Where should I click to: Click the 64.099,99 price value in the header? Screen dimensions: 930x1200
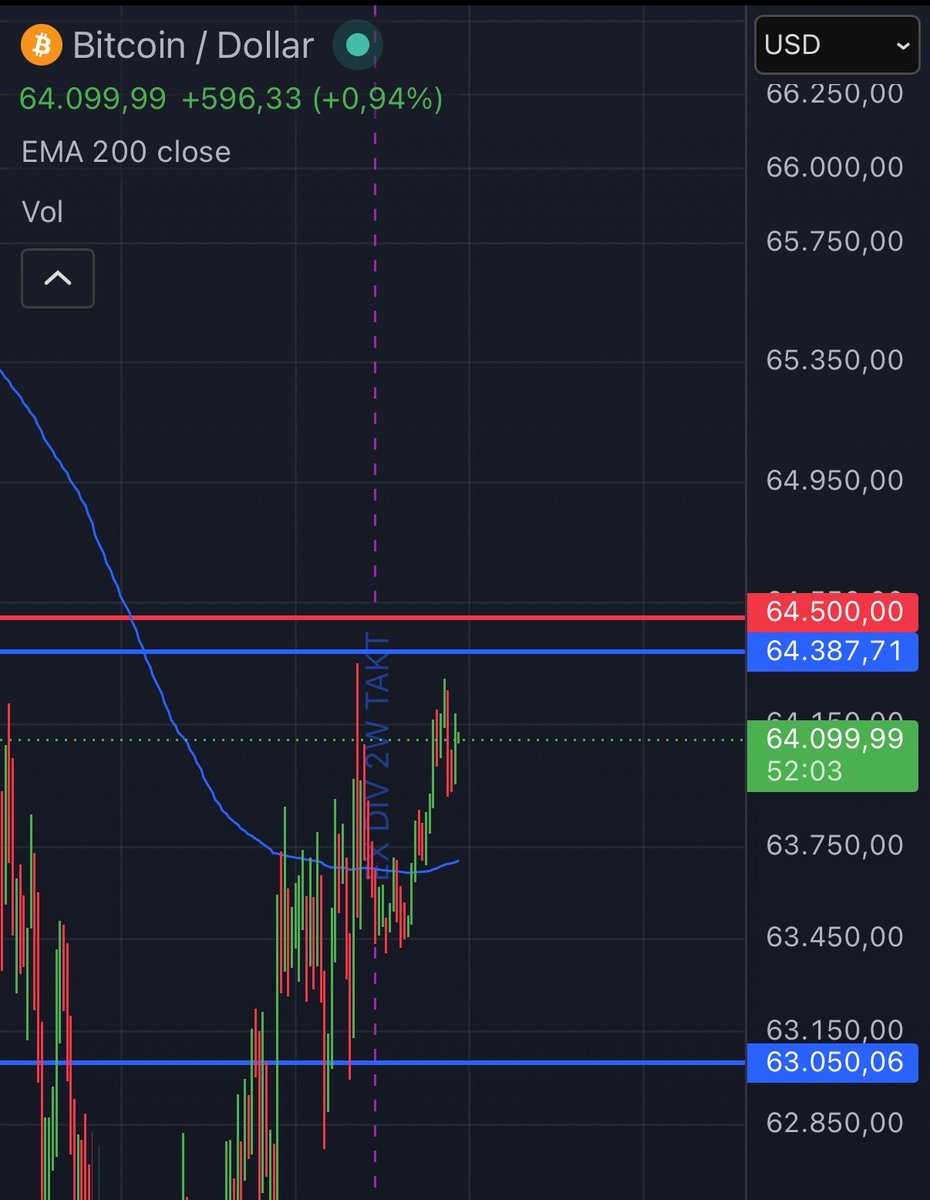tap(94, 99)
